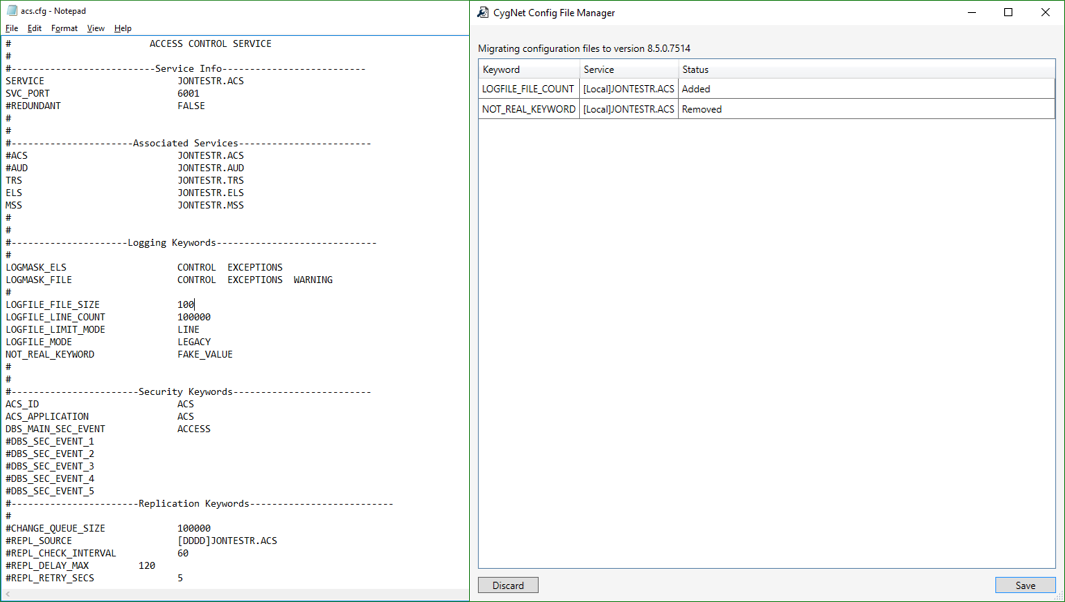Image resolution: width=1065 pixels, height=602 pixels.
Task: Minimize the CygNet Config File Manager window
Action: [969, 13]
